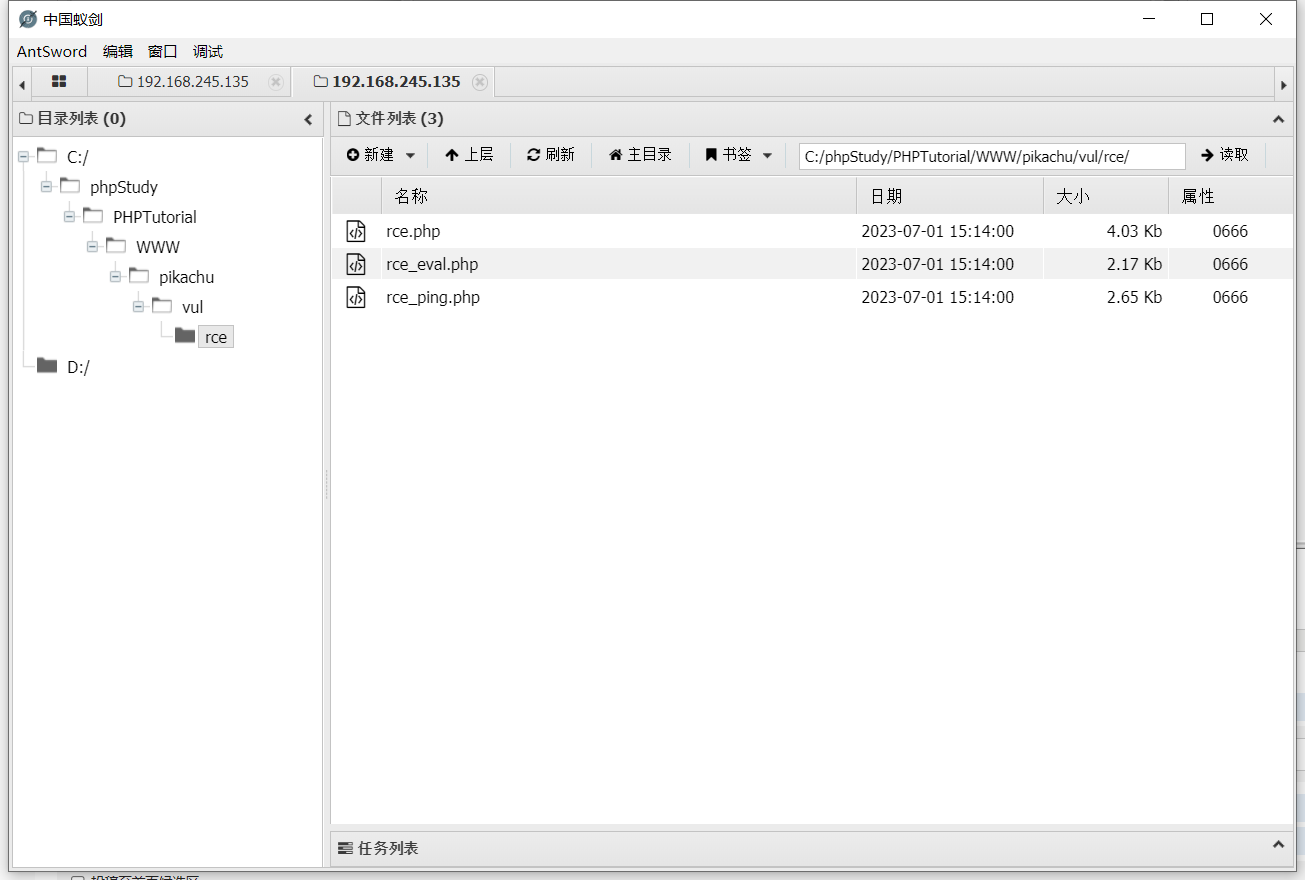1305x880 pixels.
Task: Open the 编辑 menu
Action: click(118, 51)
